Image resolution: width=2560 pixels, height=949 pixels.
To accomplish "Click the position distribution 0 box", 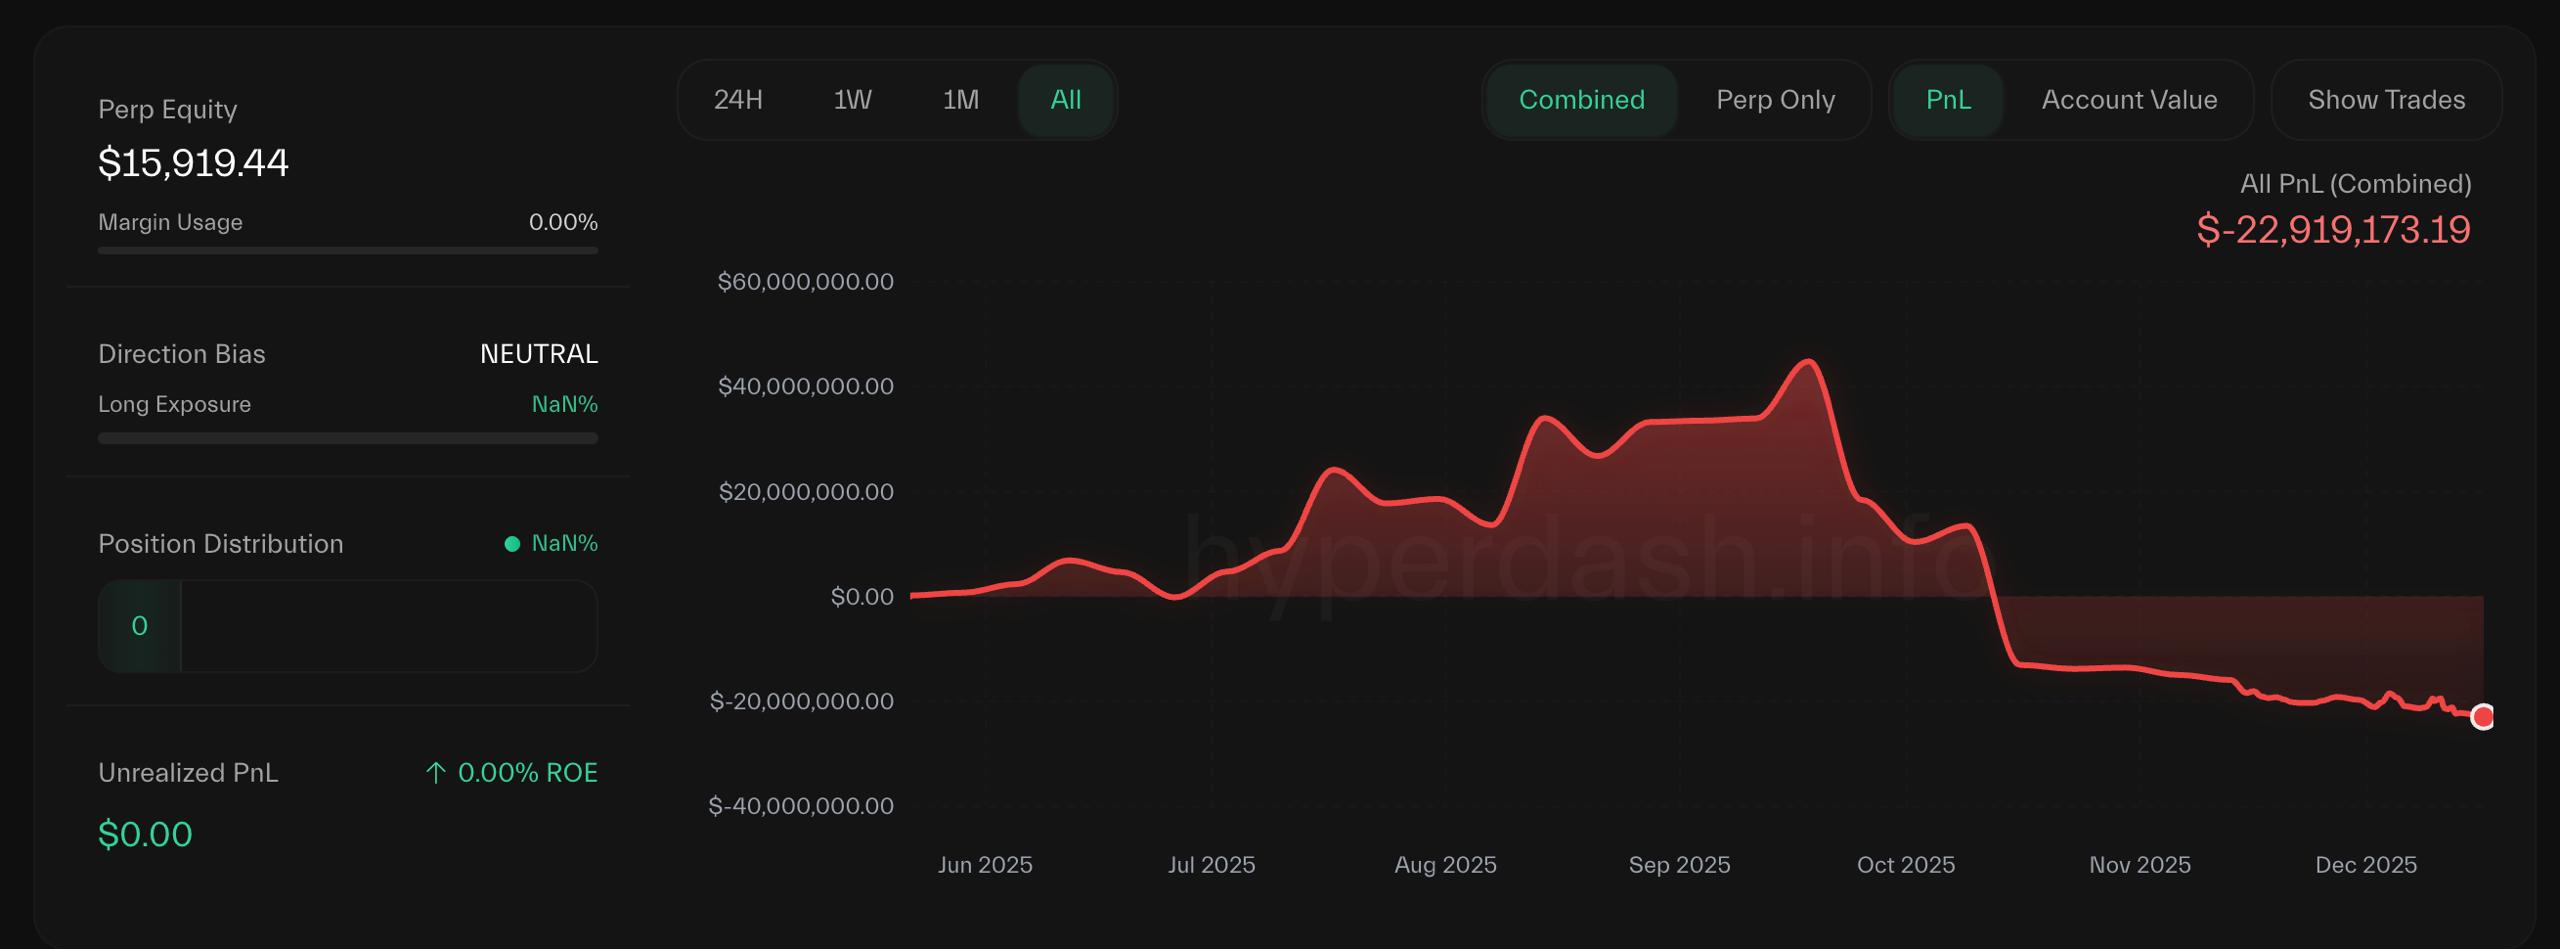I will (140, 626).
